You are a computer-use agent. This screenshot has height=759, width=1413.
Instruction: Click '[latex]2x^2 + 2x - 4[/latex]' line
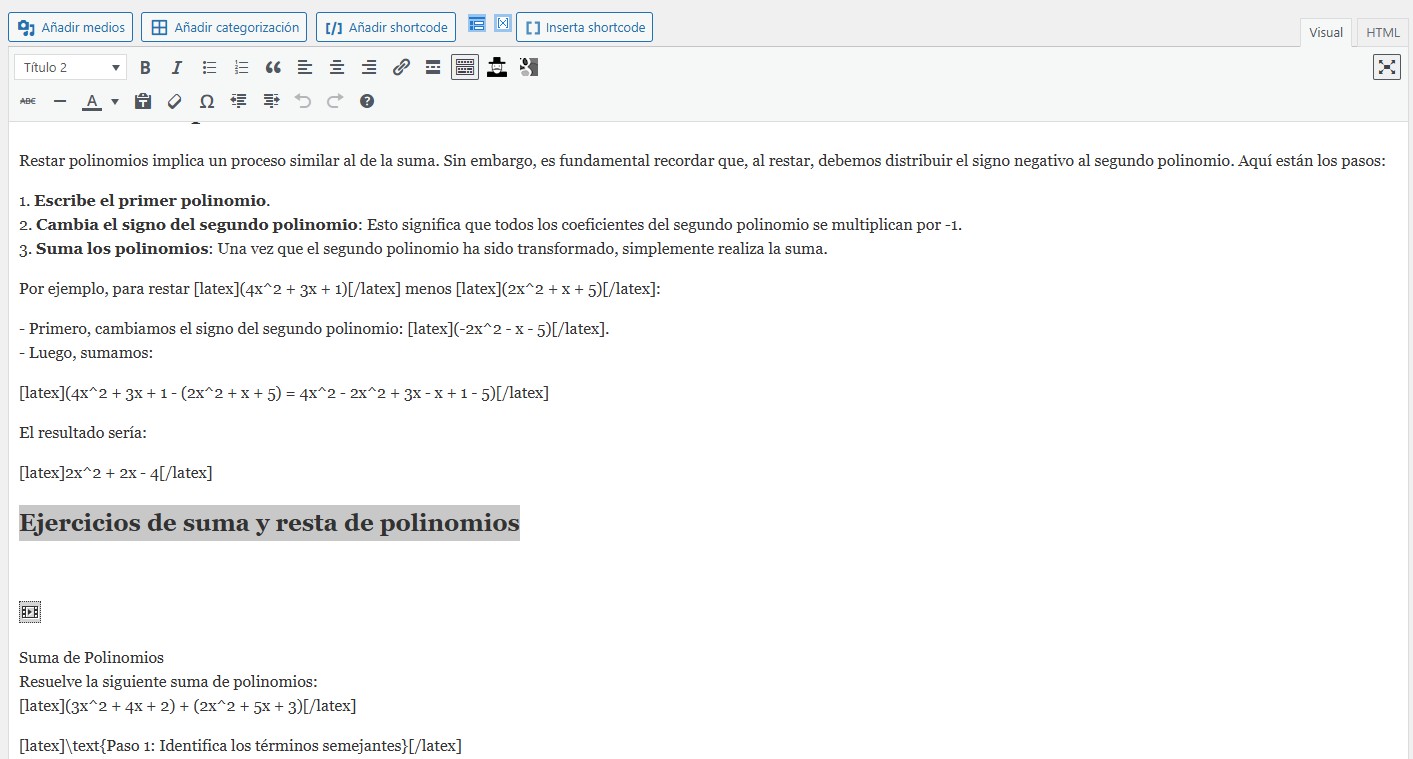coord(116,473)
